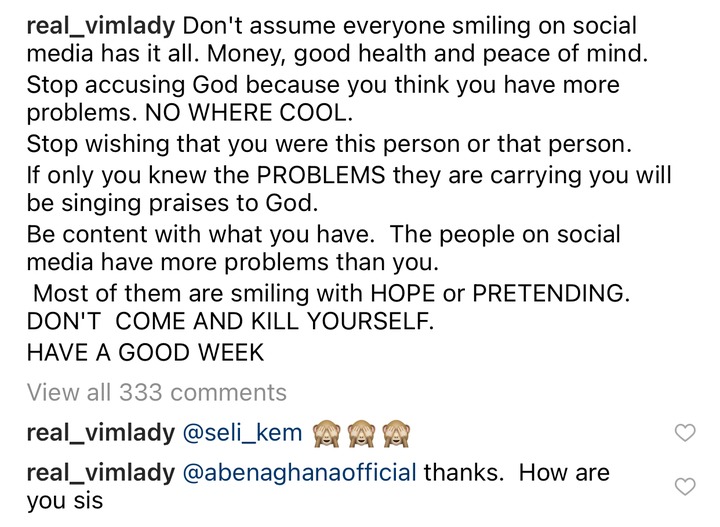Visit the @abenaghanaofficial mentioned profile

pyautogui.click(x=299, y=473)
